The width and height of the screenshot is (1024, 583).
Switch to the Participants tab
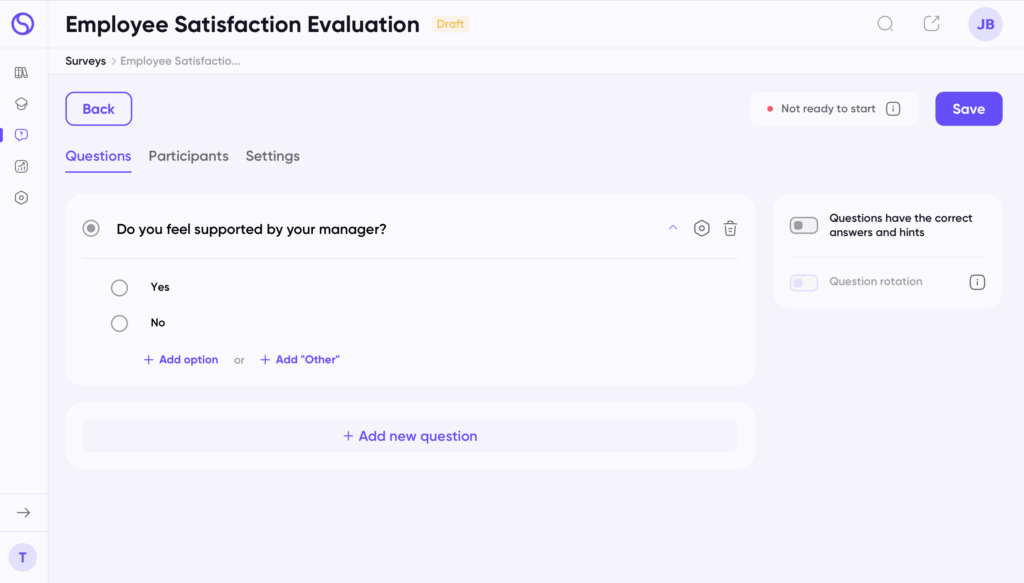(188, 156)
